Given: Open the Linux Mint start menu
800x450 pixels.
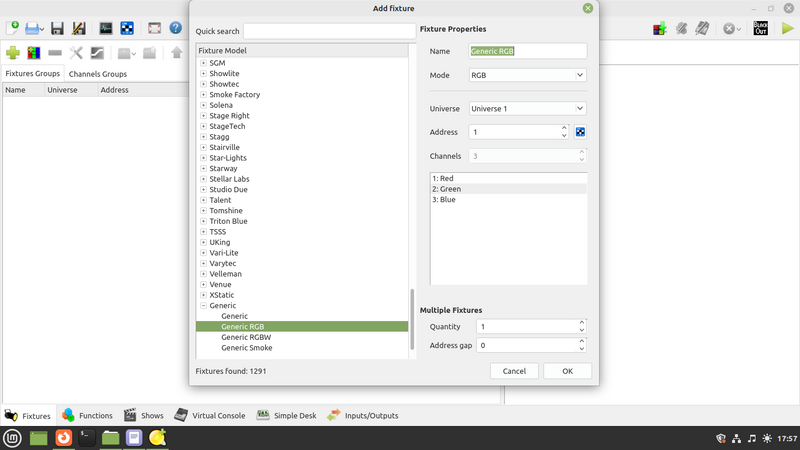Looking at the screenshot, I should pos(12,438).
